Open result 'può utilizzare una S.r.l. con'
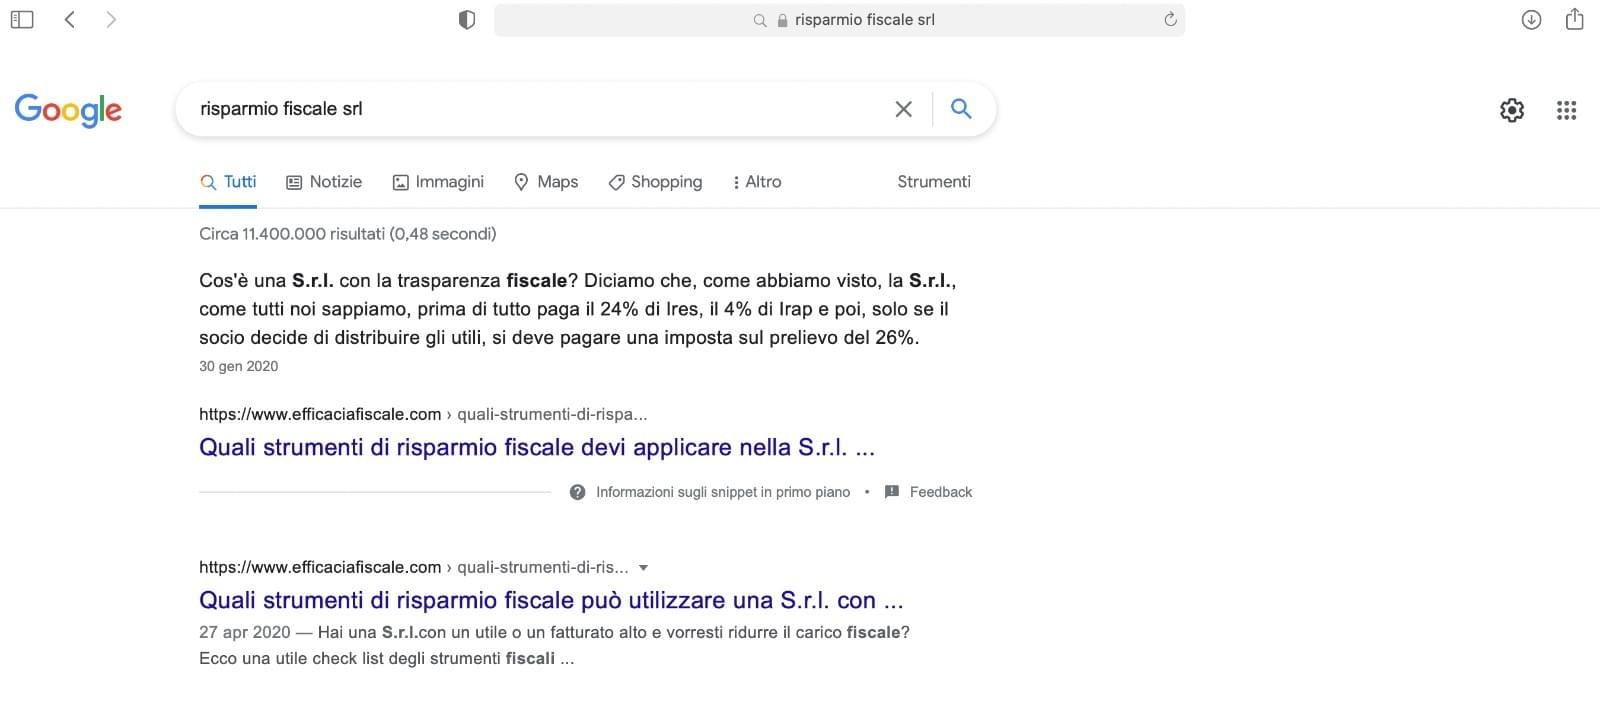The image size is (1600, 702). [551, 600]
